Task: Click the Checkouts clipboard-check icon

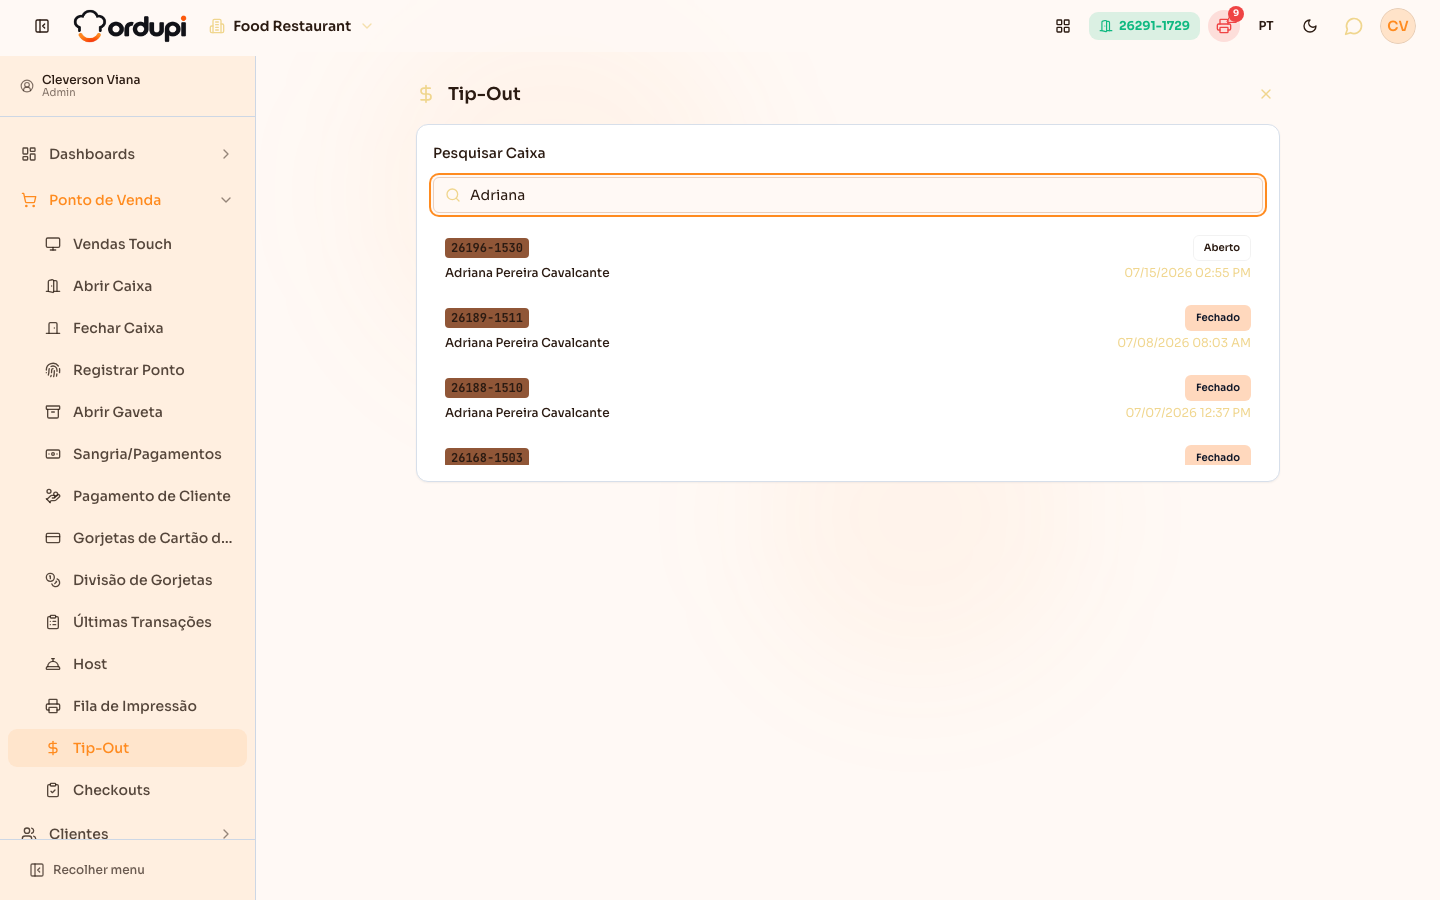Action: coord(53,790)
